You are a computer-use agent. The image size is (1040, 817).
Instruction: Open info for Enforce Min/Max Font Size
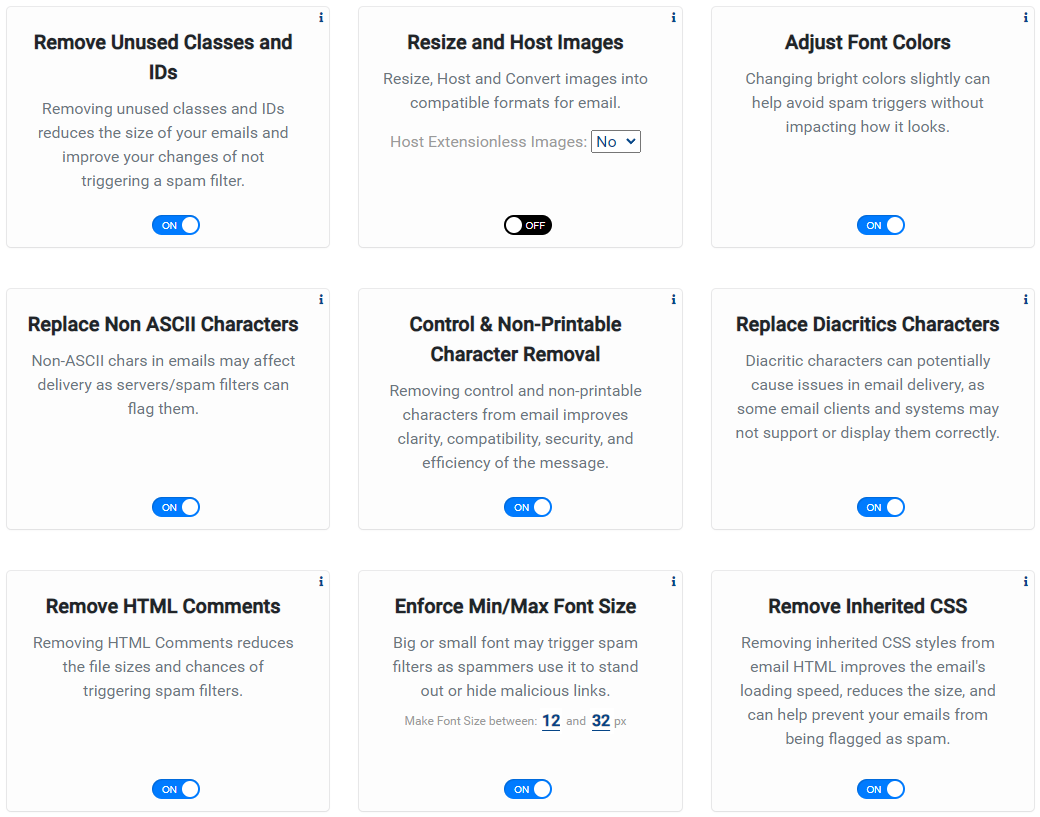pyautogui.click(x=673, y=581)
